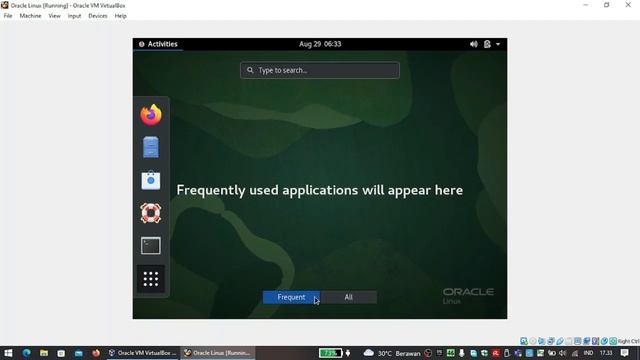Click the power icon in GNOME top bar

(487, 44)
